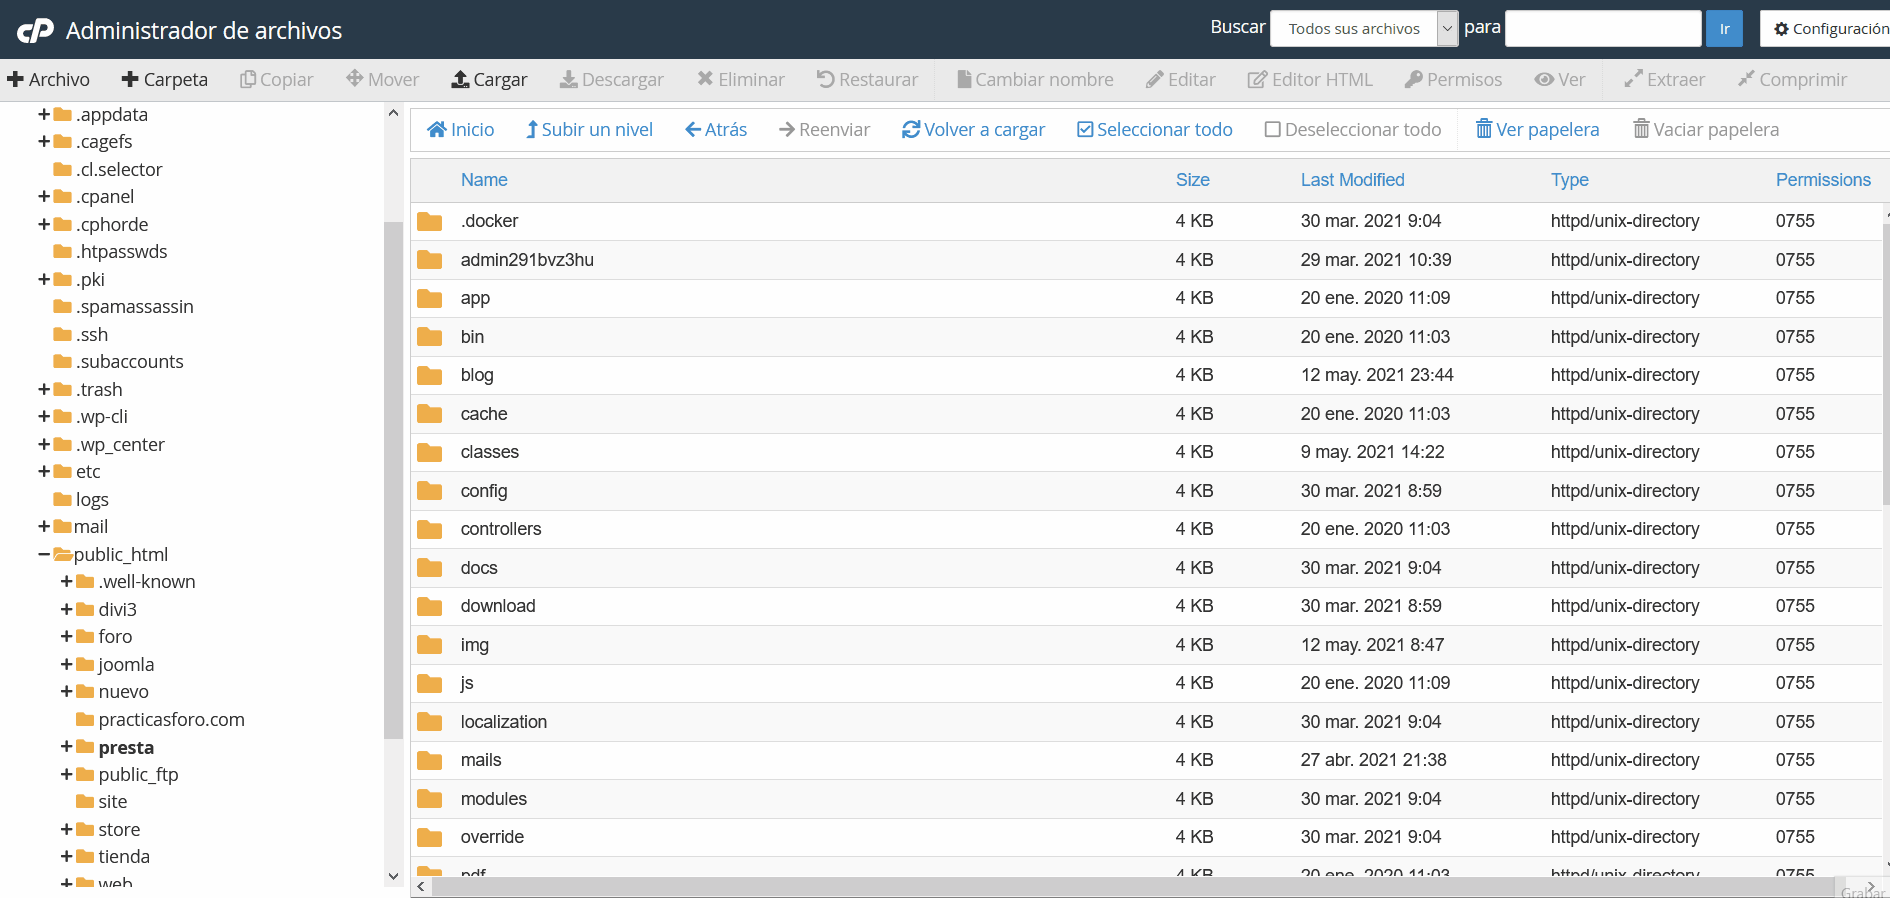Create a new folder with Carpeta
Viewport: 1890px width, 898px height.
click(x=164, y=79)
